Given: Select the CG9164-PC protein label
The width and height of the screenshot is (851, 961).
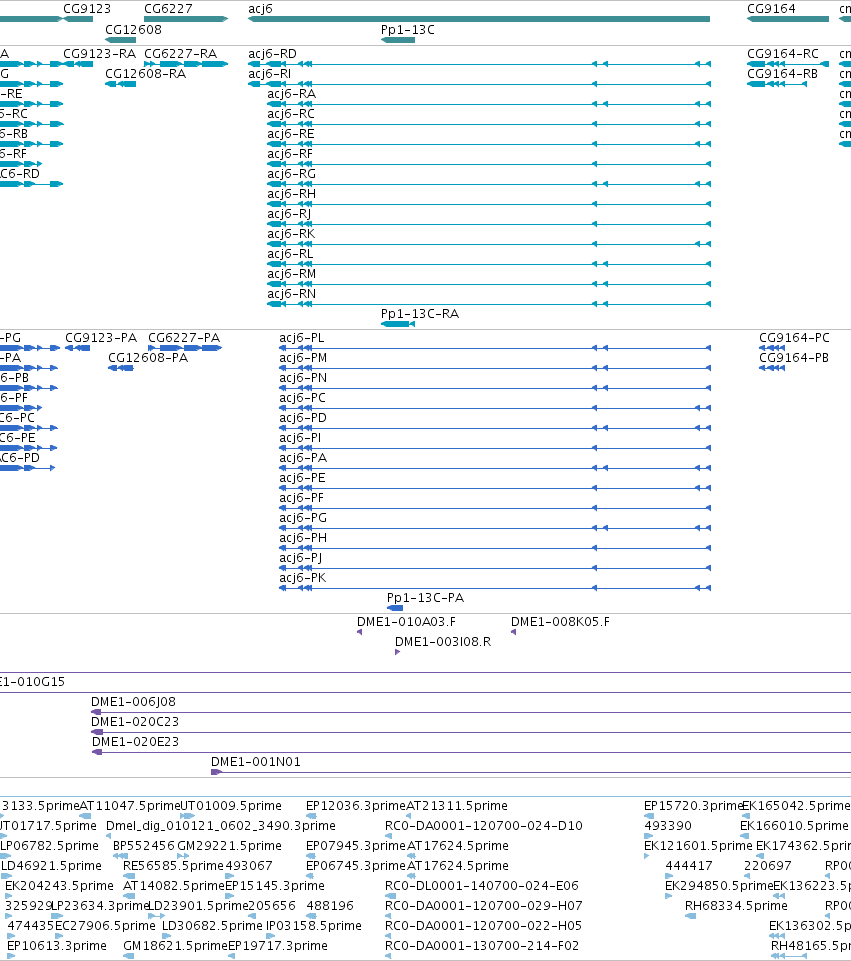Looking at the screenshot, I should click(x=794, y=338).
